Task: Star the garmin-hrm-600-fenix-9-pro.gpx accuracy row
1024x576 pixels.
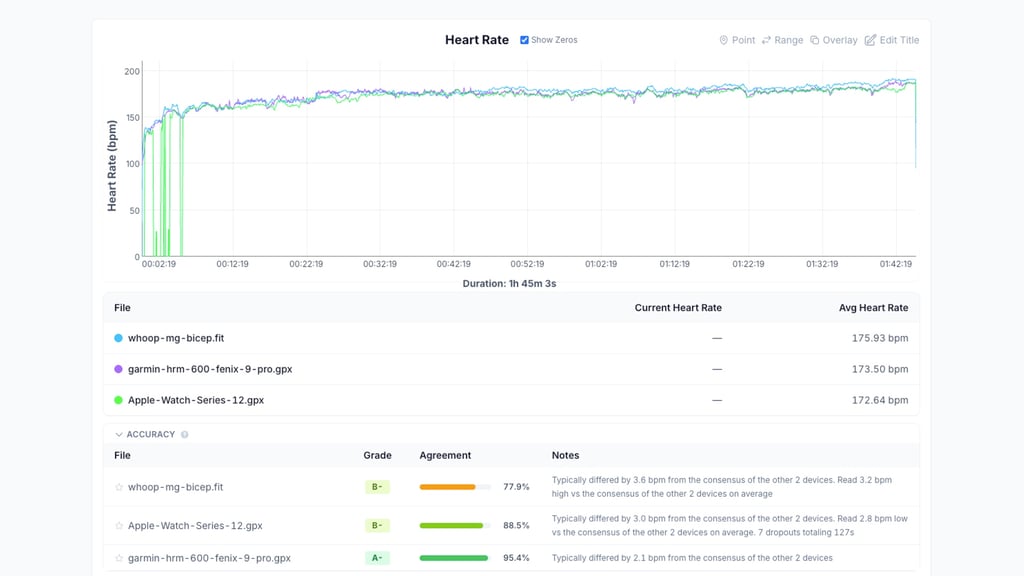Action: coord(119,558)
